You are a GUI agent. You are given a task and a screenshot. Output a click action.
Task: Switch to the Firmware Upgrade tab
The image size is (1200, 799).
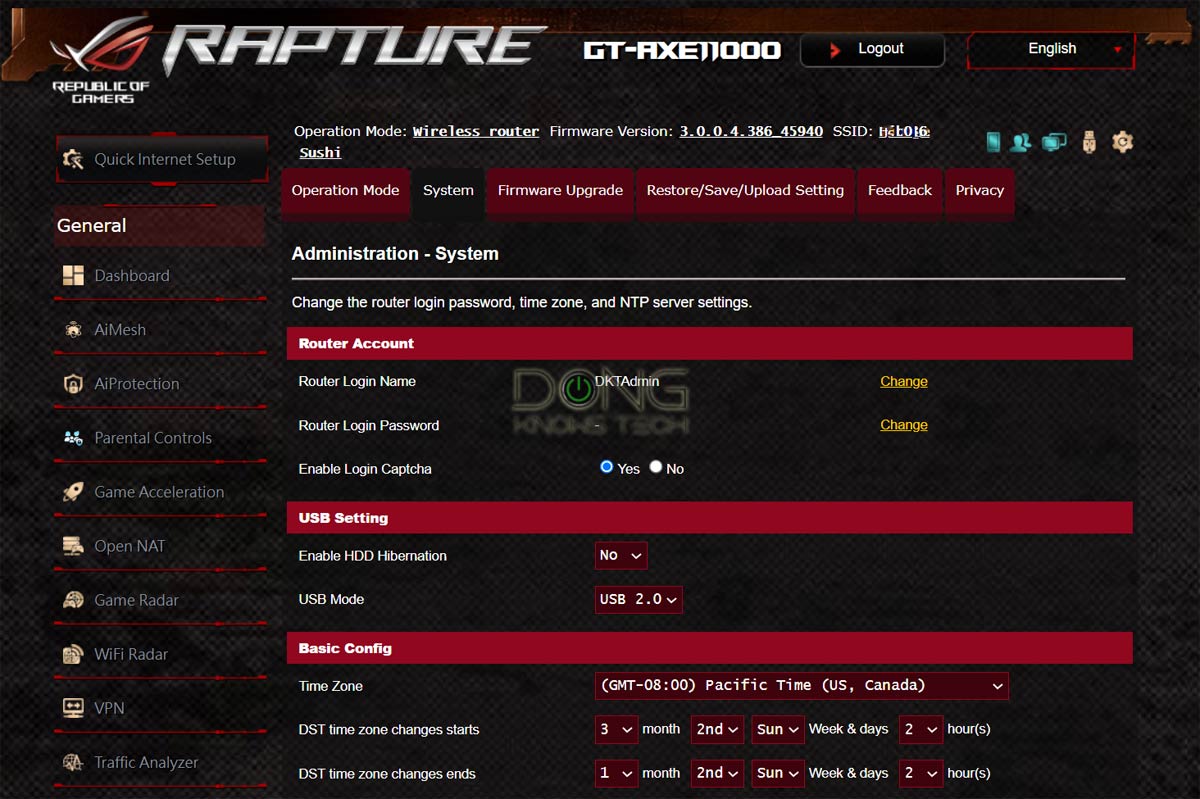pos(560,190)
